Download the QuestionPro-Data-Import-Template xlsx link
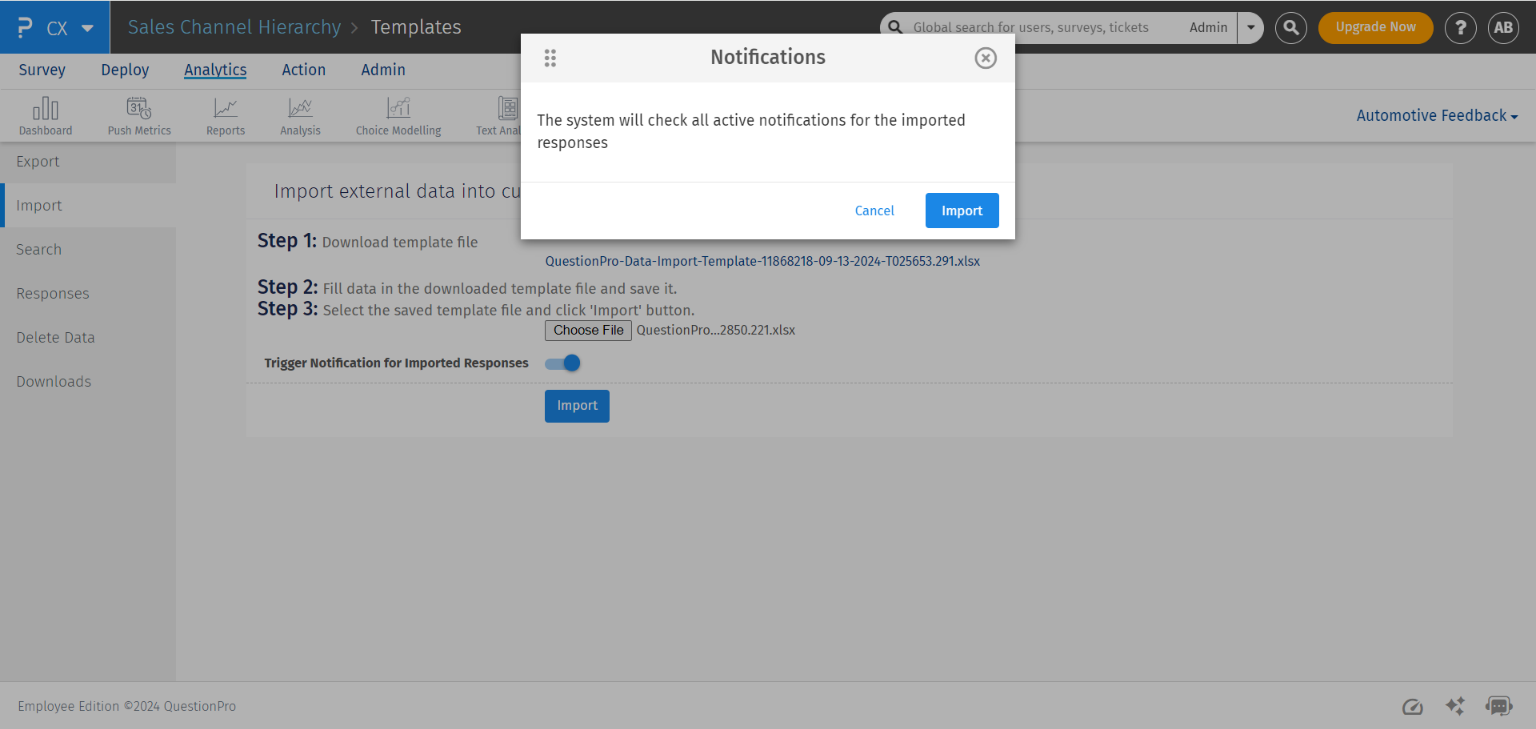The height and width of the screenshot is (729, 1536). click(762, 262)
